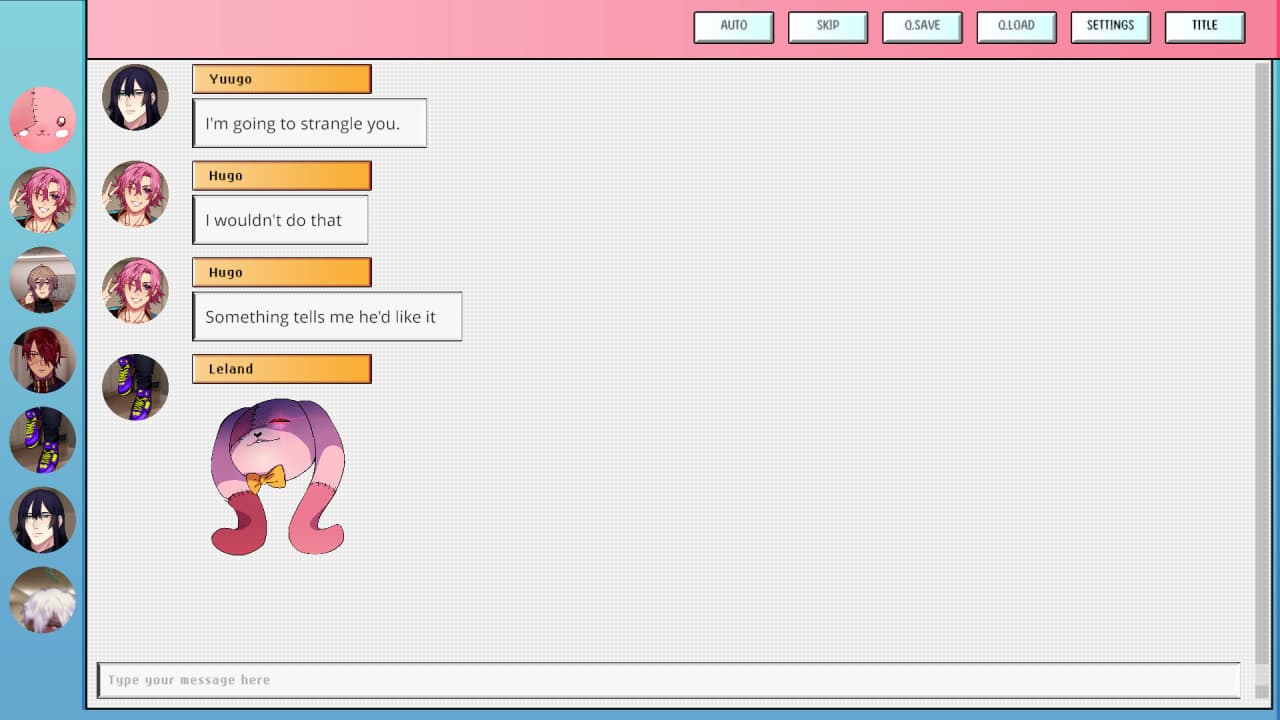Click Yuugo's profile picture in chat
This screenshot has width=1280, height=720.
click(135, 98)
